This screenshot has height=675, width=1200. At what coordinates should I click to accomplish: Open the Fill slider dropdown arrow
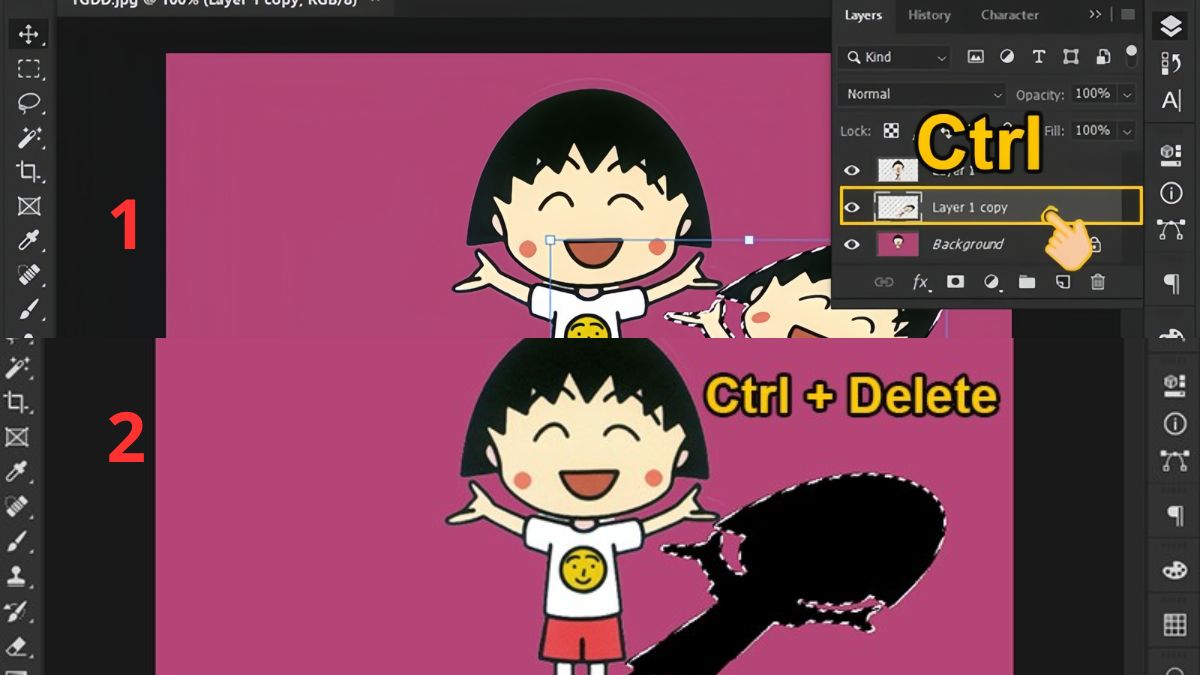point(1127,131)
